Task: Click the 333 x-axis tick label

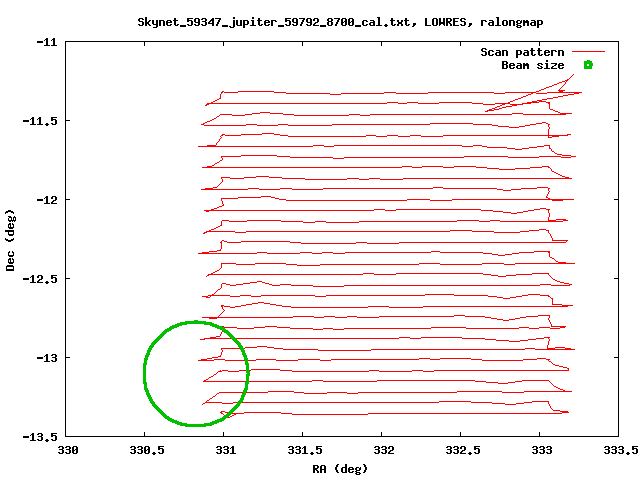Action: point(542,450)
